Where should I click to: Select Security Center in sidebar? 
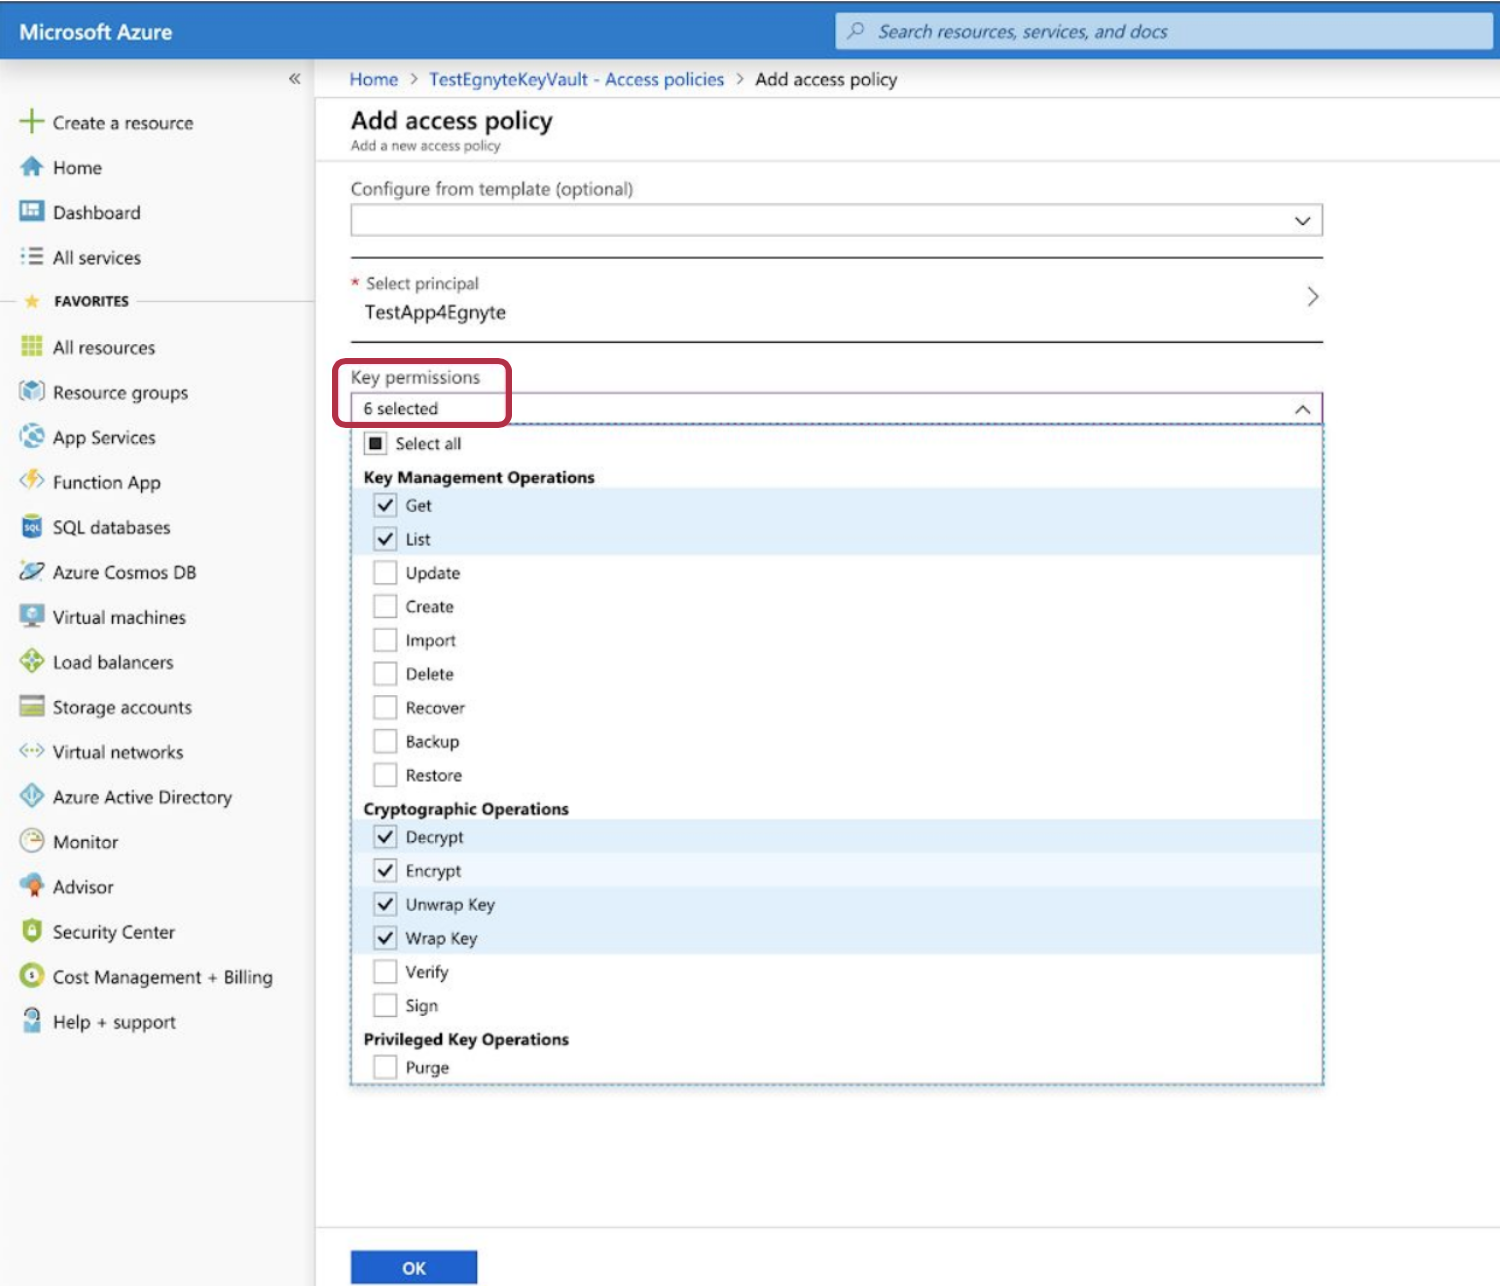(x=114, y=932)
